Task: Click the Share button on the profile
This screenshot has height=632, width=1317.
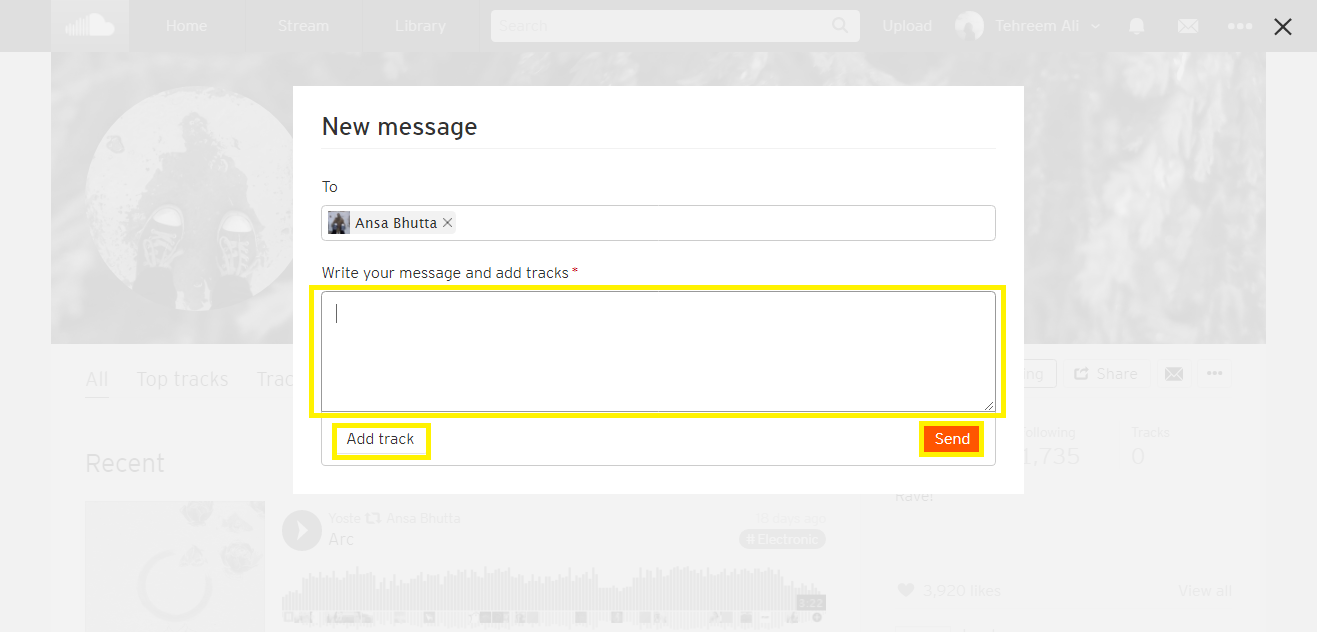Action: point(1105,373)
